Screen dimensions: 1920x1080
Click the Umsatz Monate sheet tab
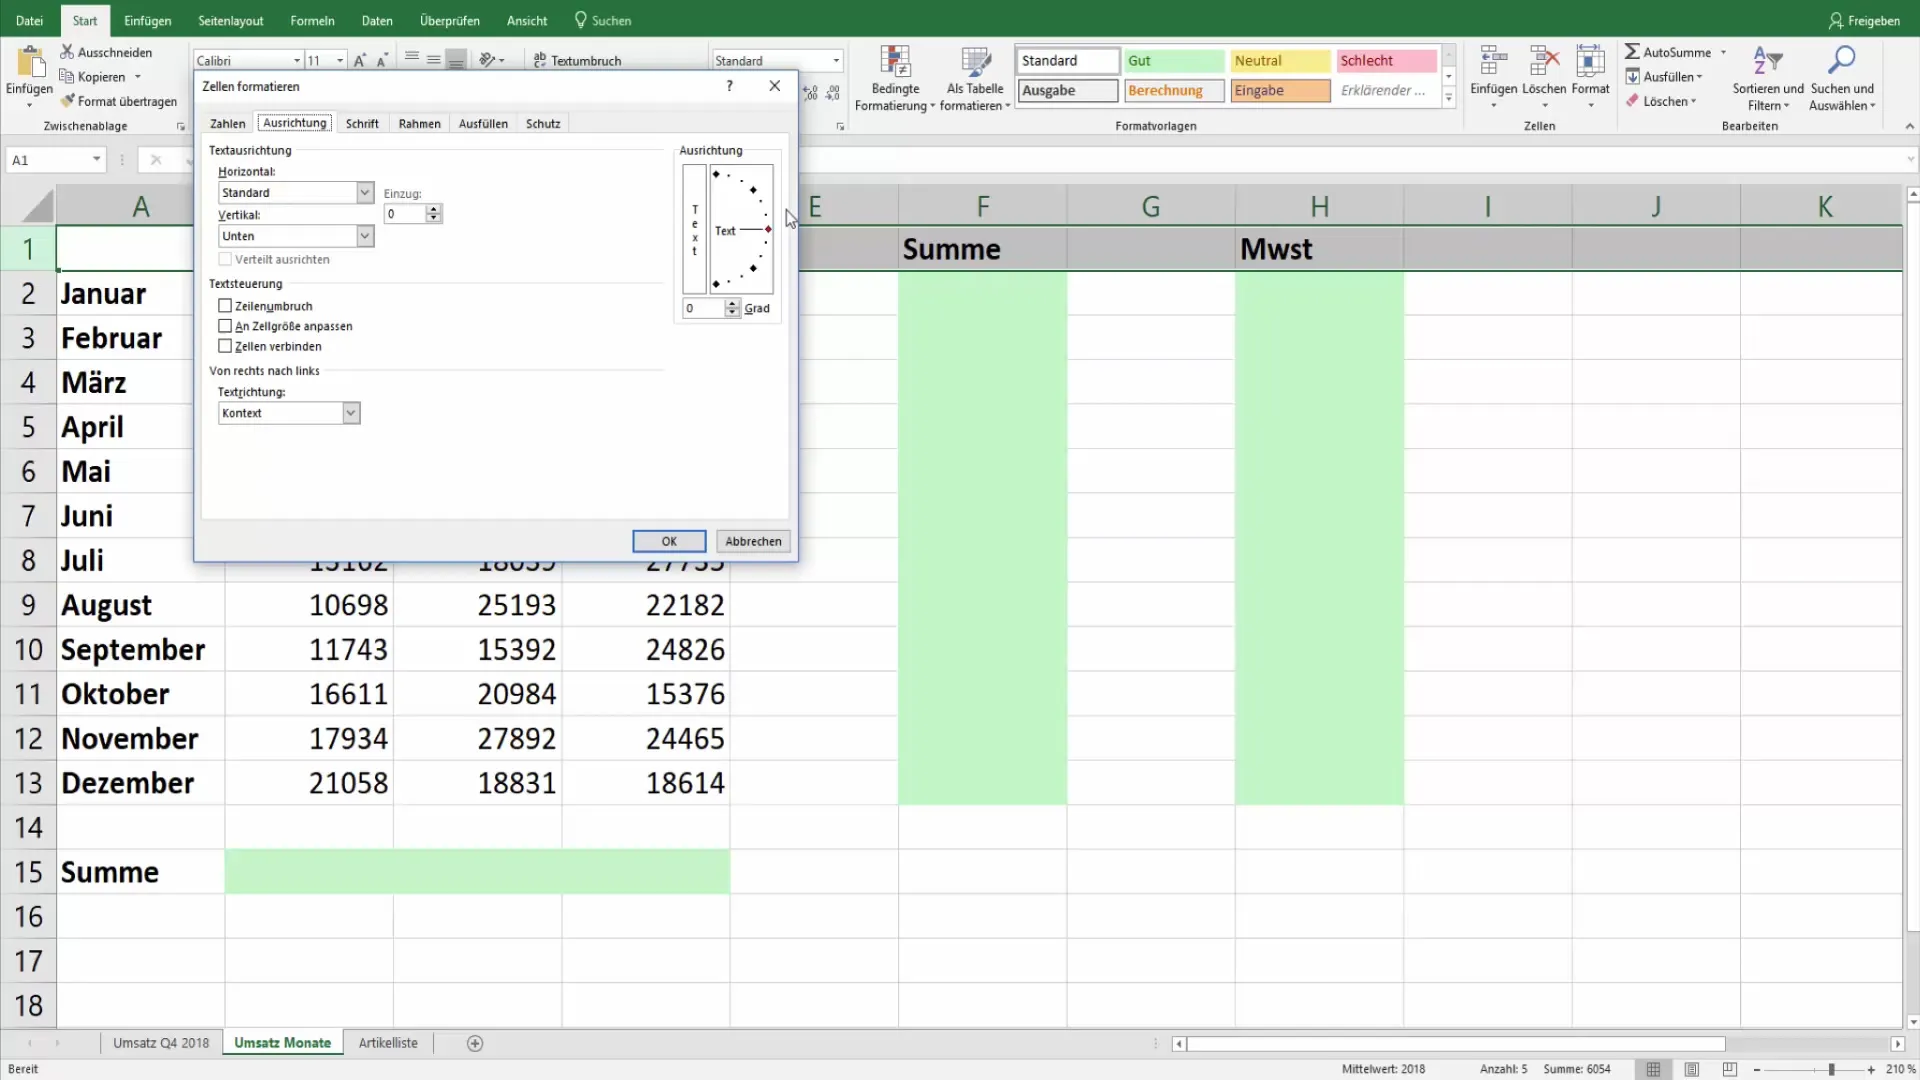pos(281,1043)
